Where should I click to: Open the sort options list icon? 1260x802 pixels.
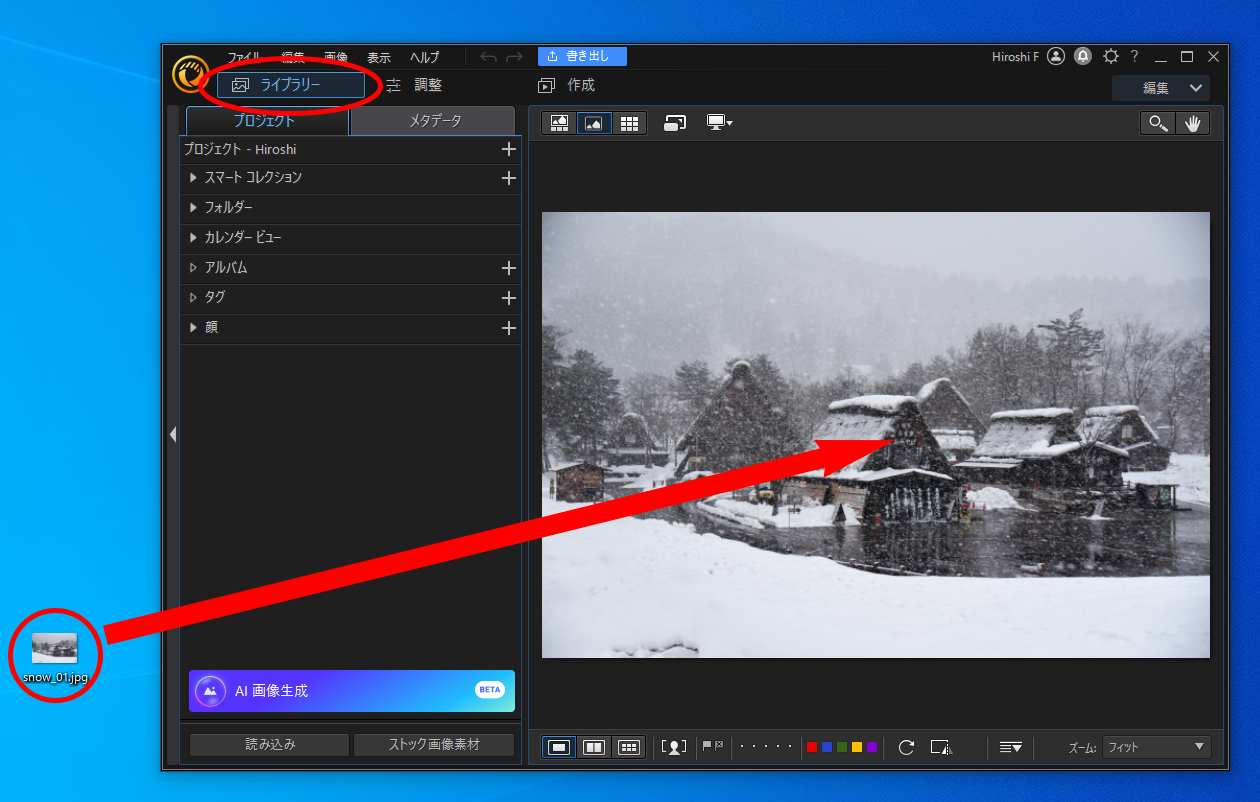[x=1010, y=747]
